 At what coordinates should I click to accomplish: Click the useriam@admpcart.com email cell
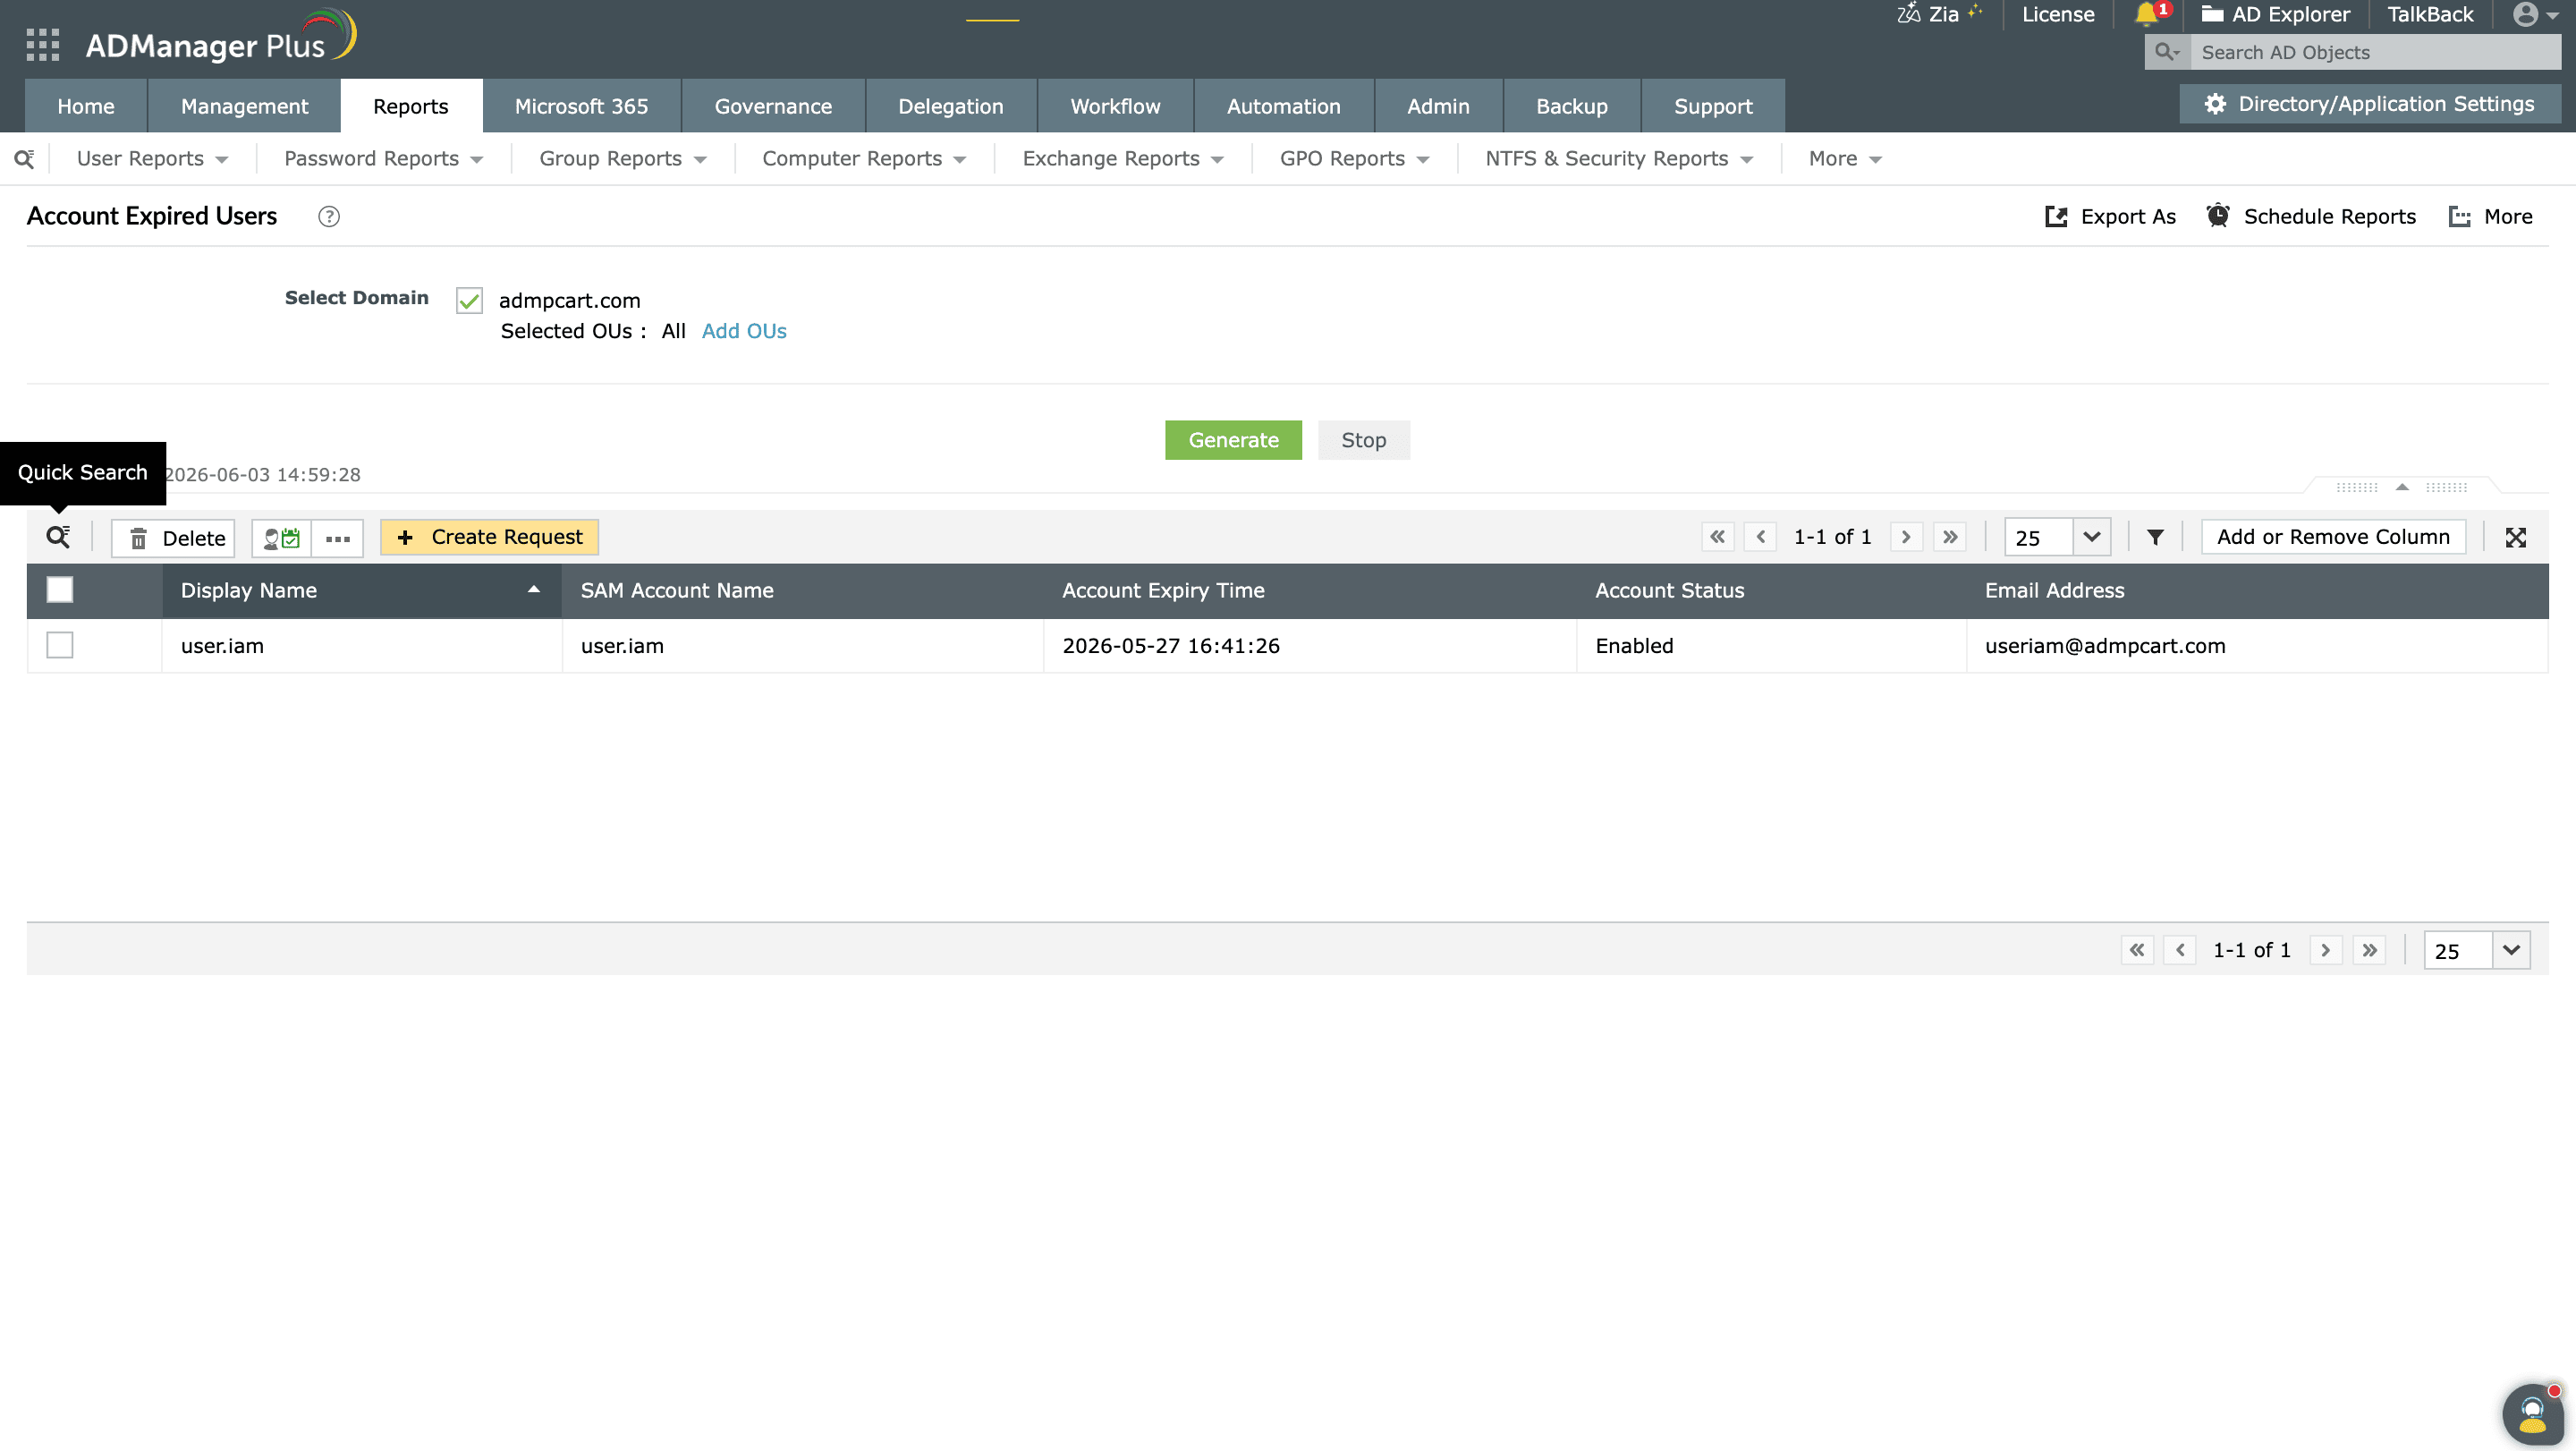(2257, 645)
